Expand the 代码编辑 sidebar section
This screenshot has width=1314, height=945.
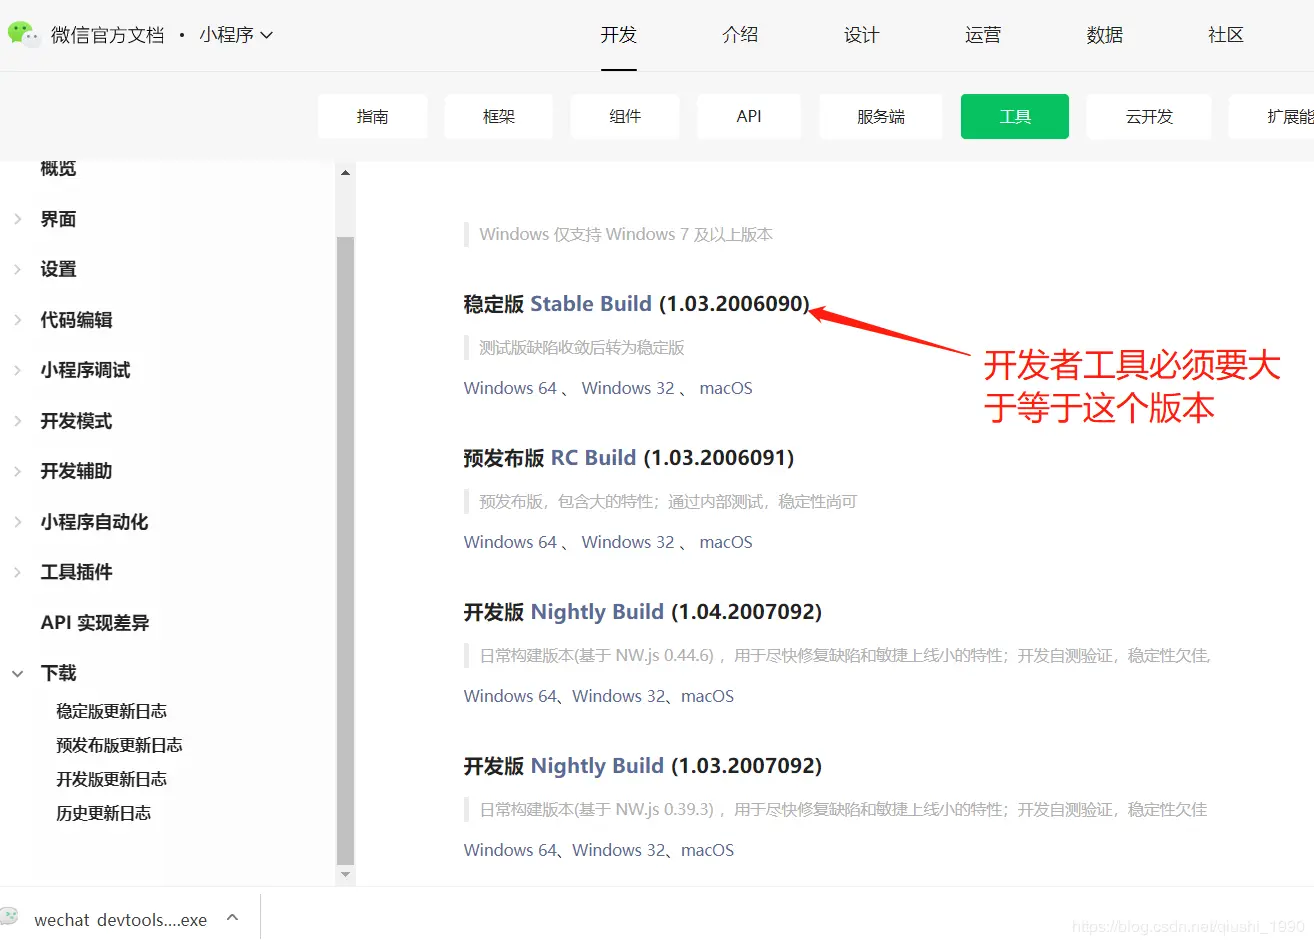coord(17,320)
